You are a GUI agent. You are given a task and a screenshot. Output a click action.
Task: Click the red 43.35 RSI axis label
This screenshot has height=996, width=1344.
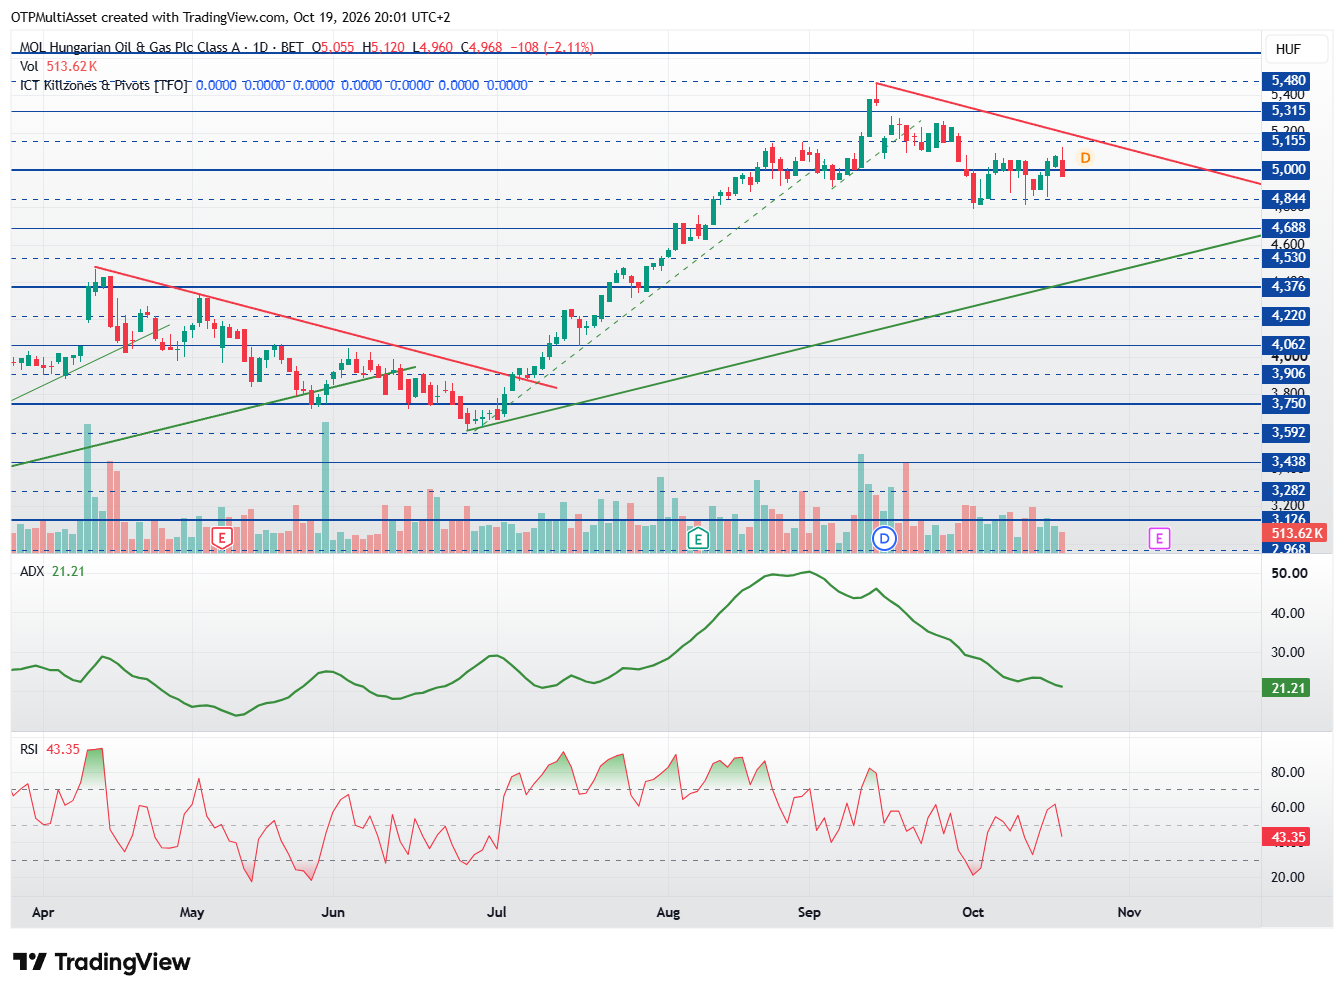pyautogui.click(x=1288, y=838)
